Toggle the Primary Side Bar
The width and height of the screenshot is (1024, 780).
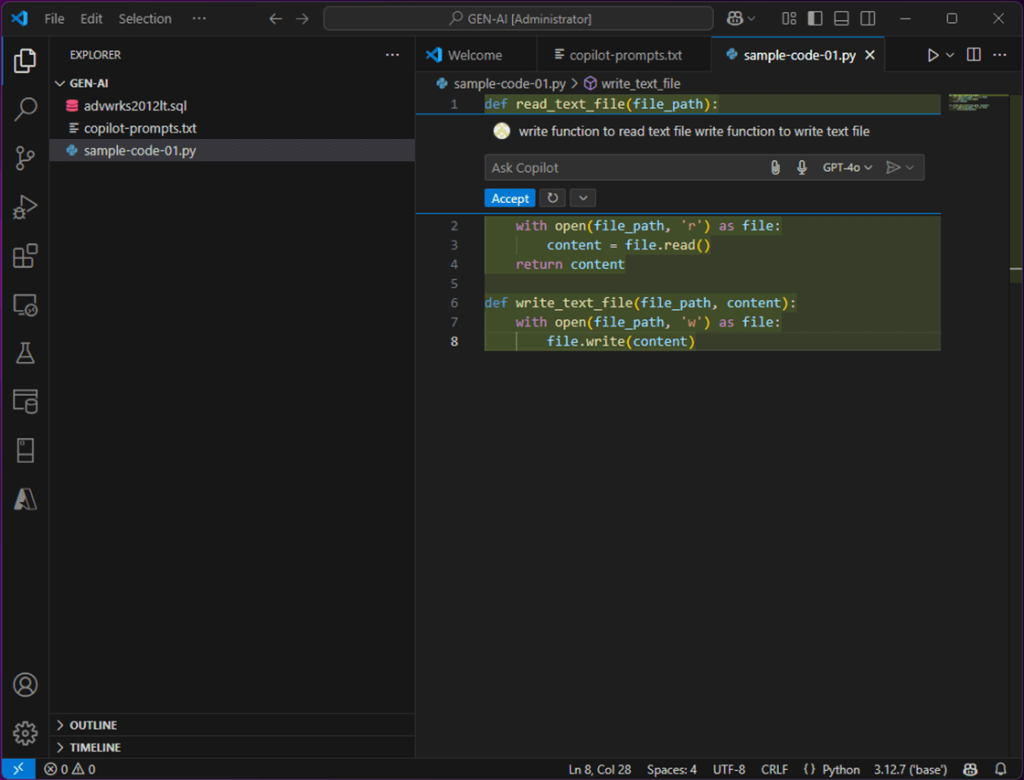point(813,18)
